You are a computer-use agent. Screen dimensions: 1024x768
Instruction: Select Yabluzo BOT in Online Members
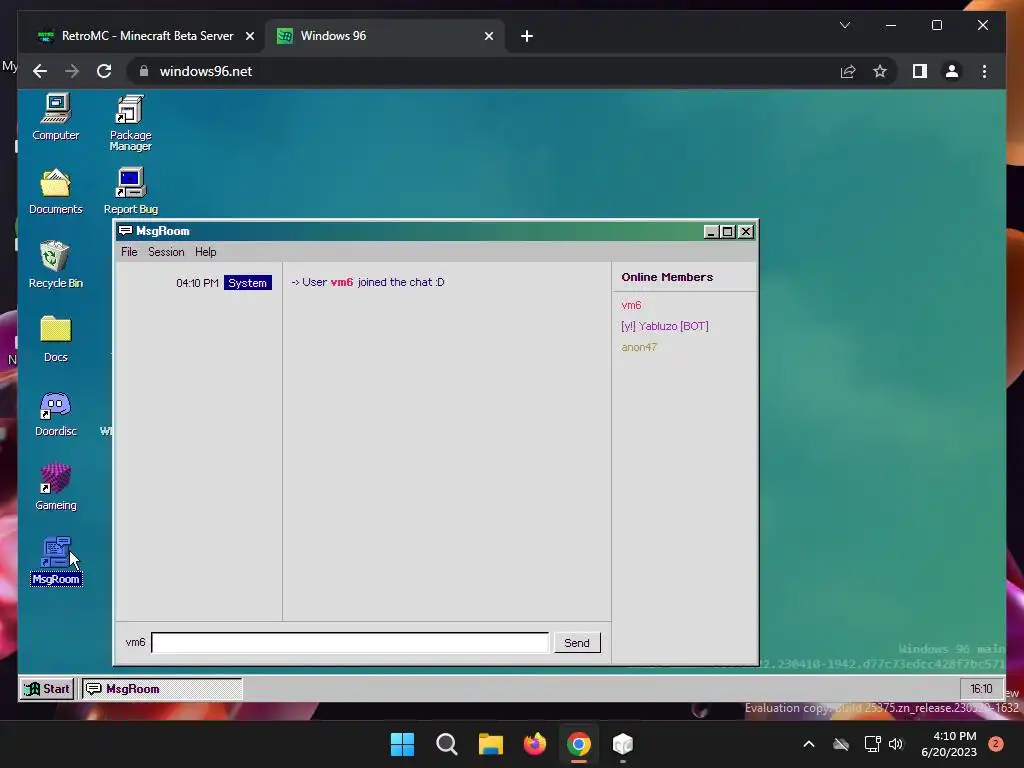pos(664,326)
